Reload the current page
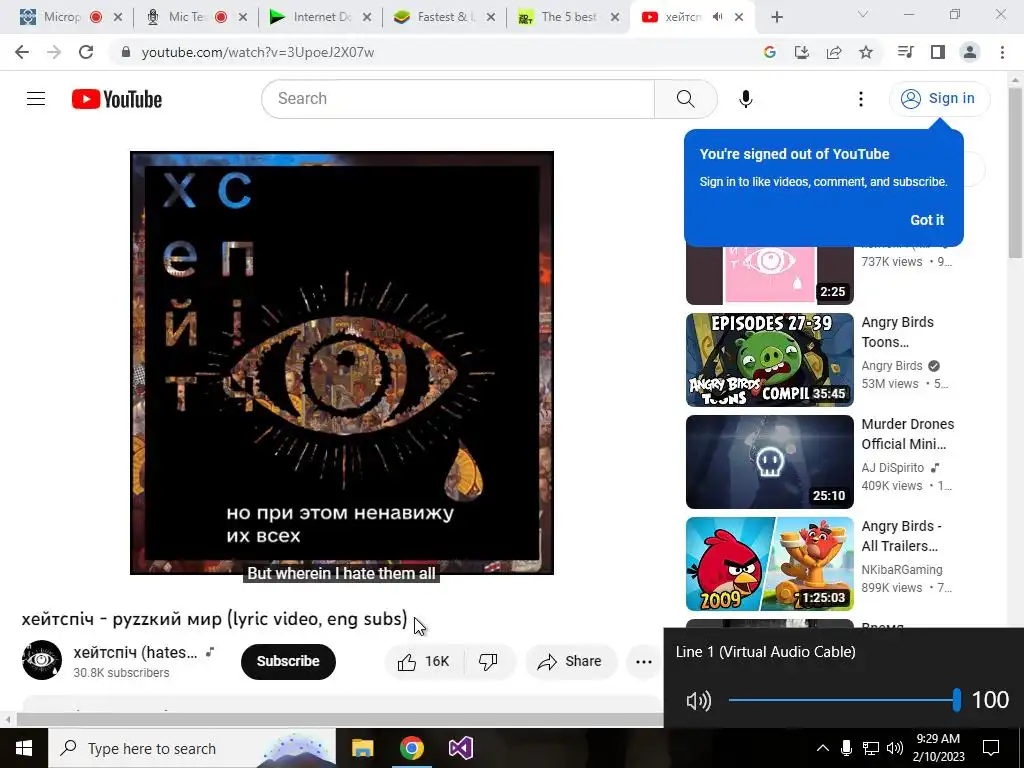 click(x=86, y=52)
